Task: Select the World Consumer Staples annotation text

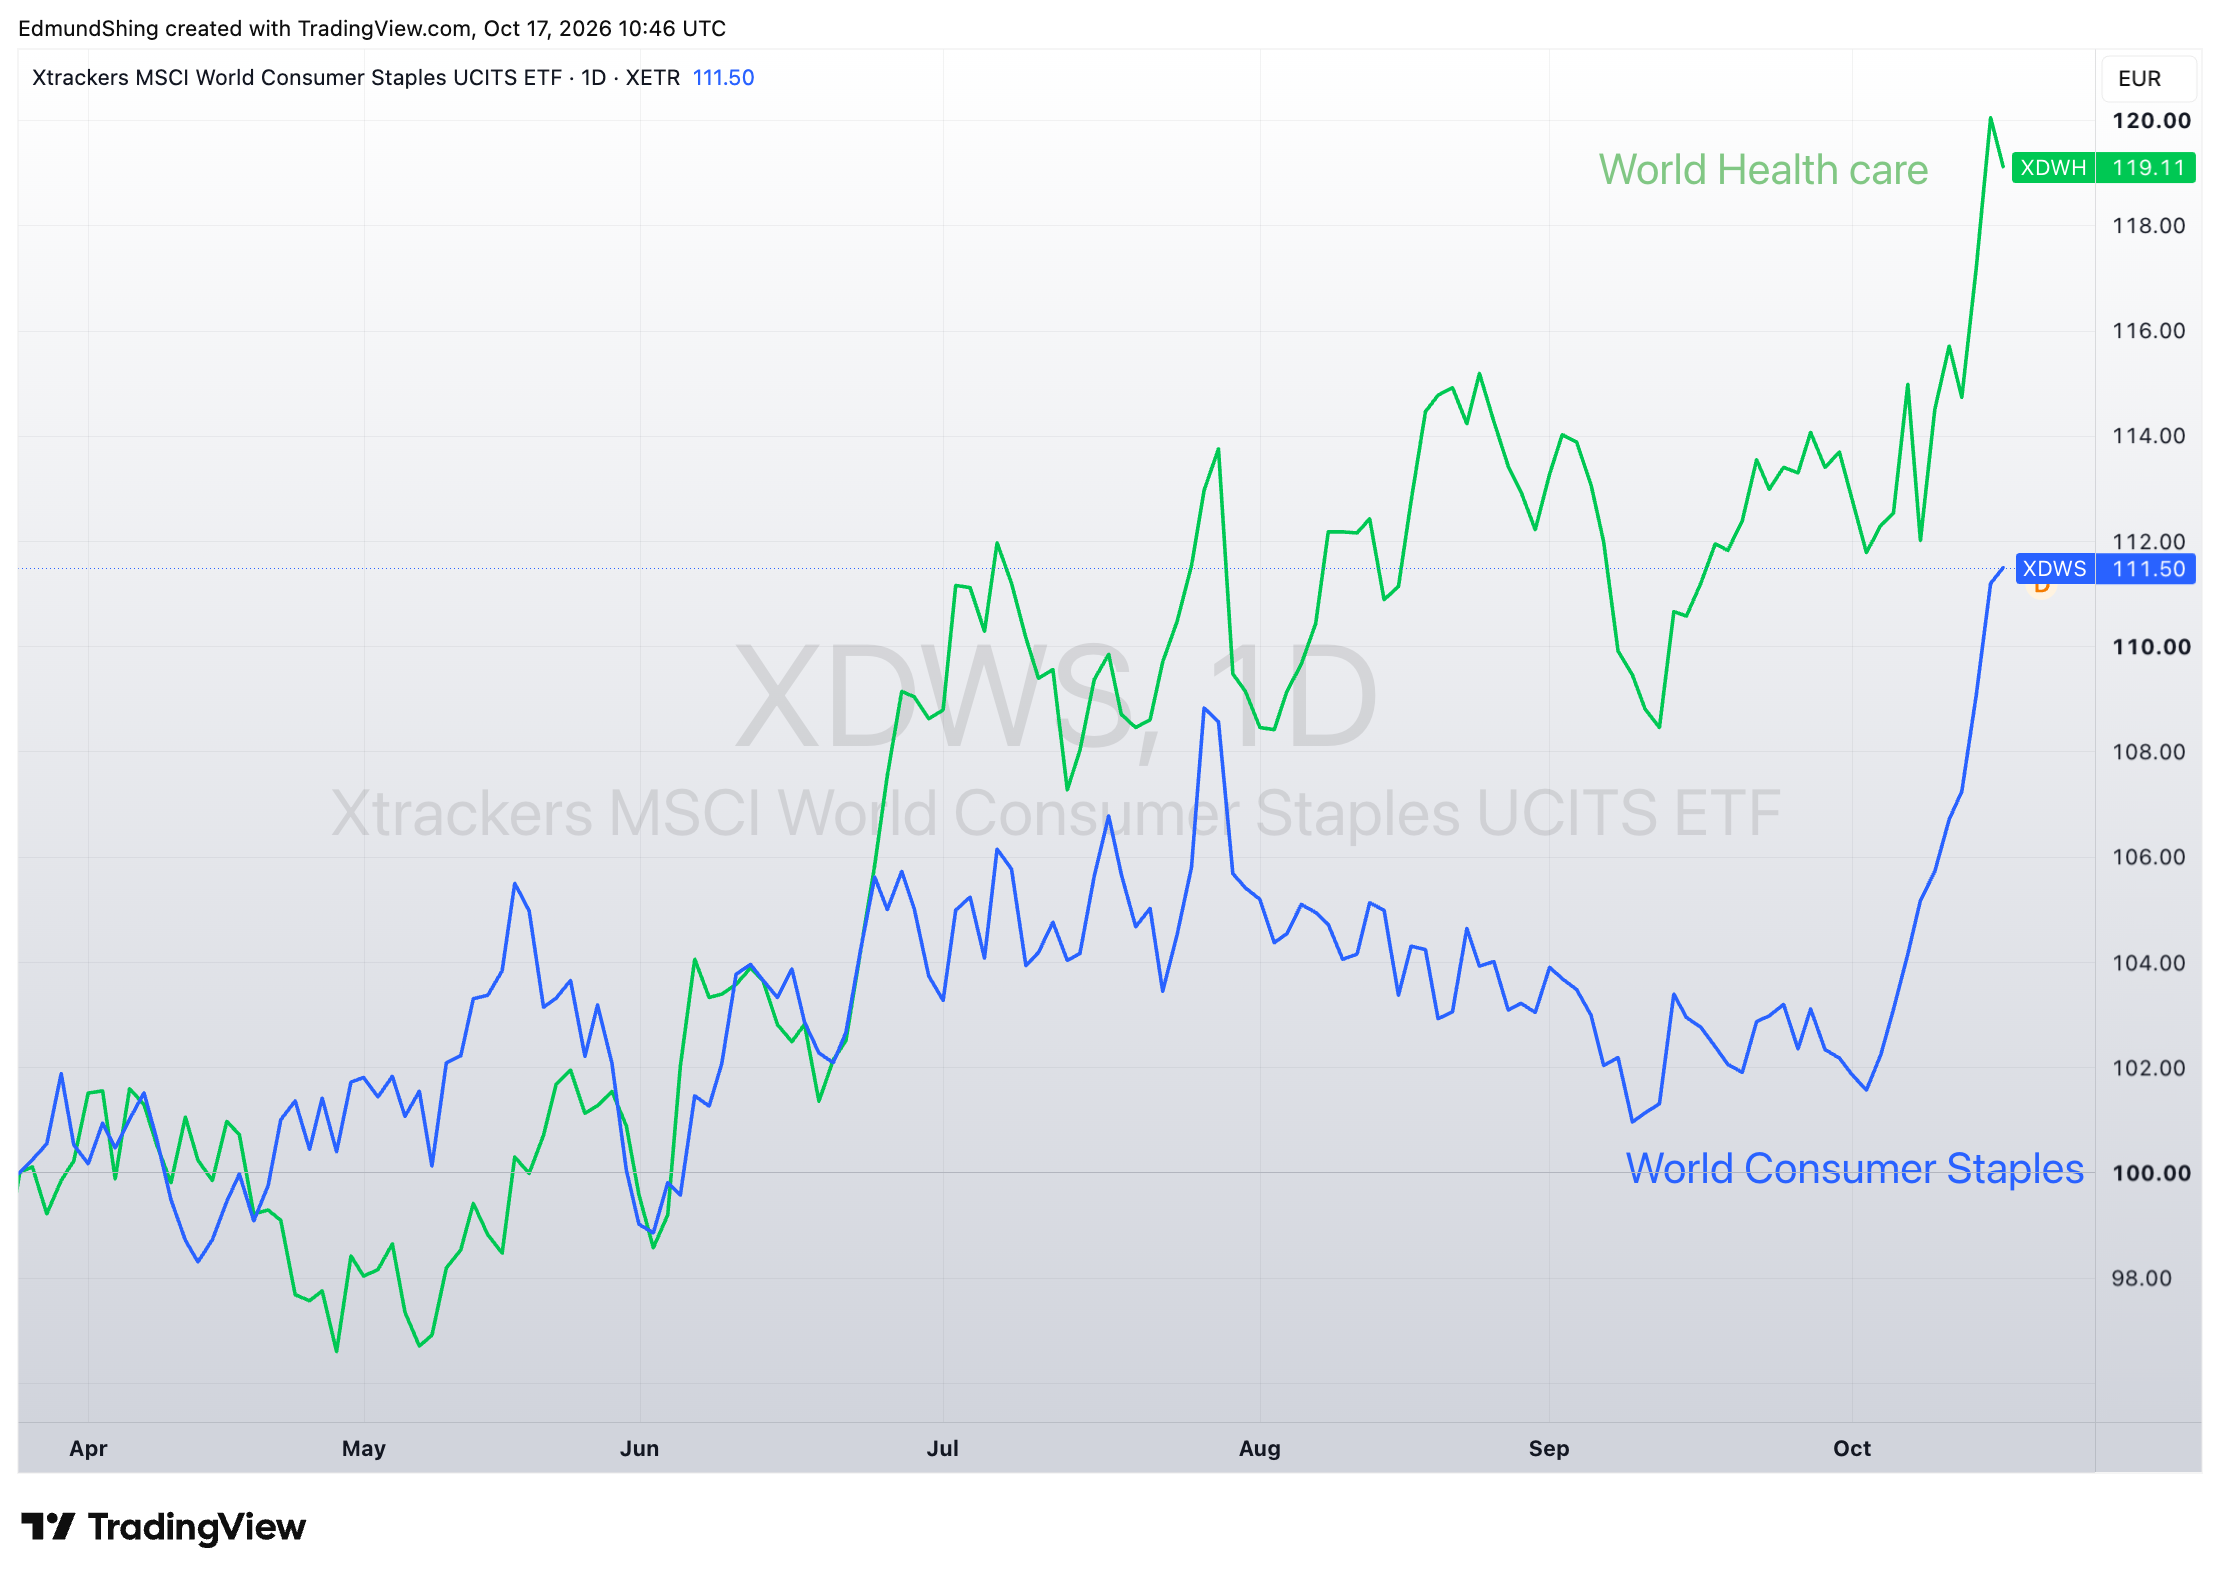Action: [x=1855, y=1168]
